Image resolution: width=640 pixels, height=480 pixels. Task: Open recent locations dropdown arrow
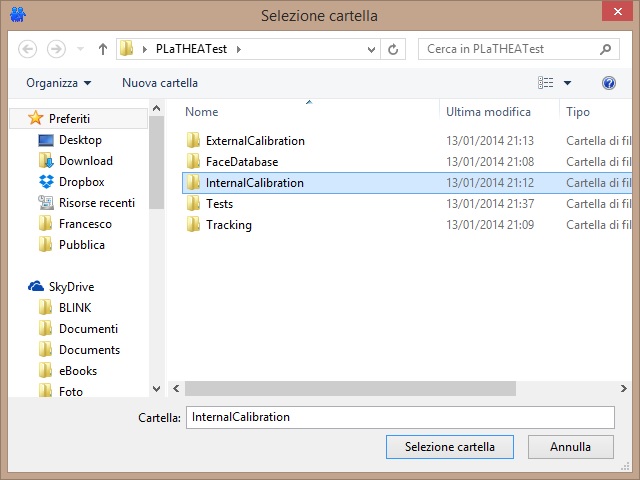tap(78, 48)
